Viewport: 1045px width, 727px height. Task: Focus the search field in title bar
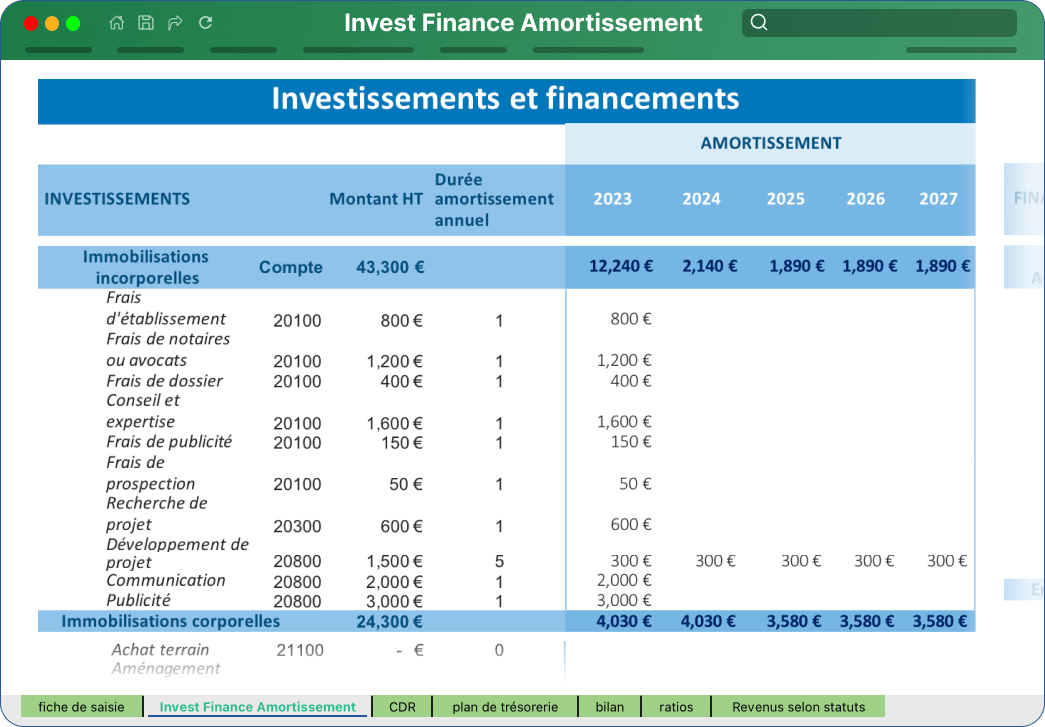point(879,23)
